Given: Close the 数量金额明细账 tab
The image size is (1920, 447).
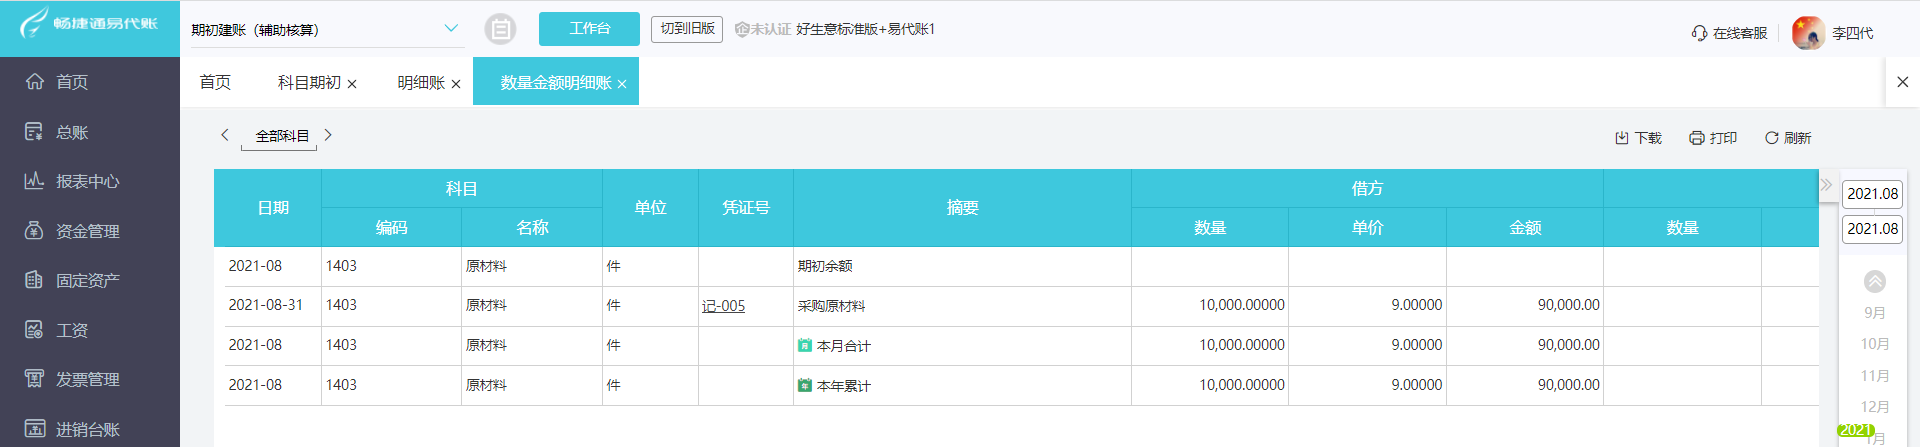Looking at the screenshot, I should point(622,84).
